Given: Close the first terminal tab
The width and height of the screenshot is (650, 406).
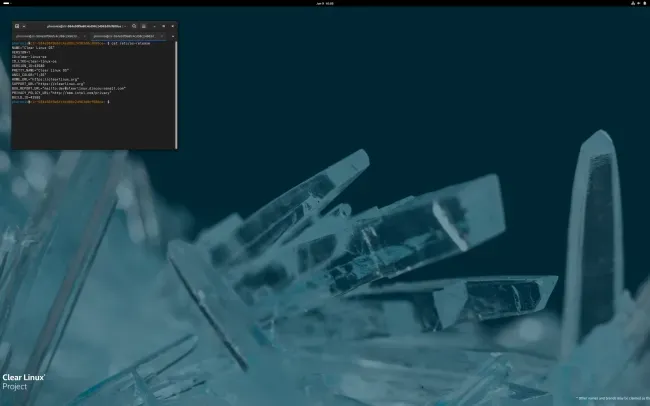Looking at the screenshot, I should coord(85,36).
